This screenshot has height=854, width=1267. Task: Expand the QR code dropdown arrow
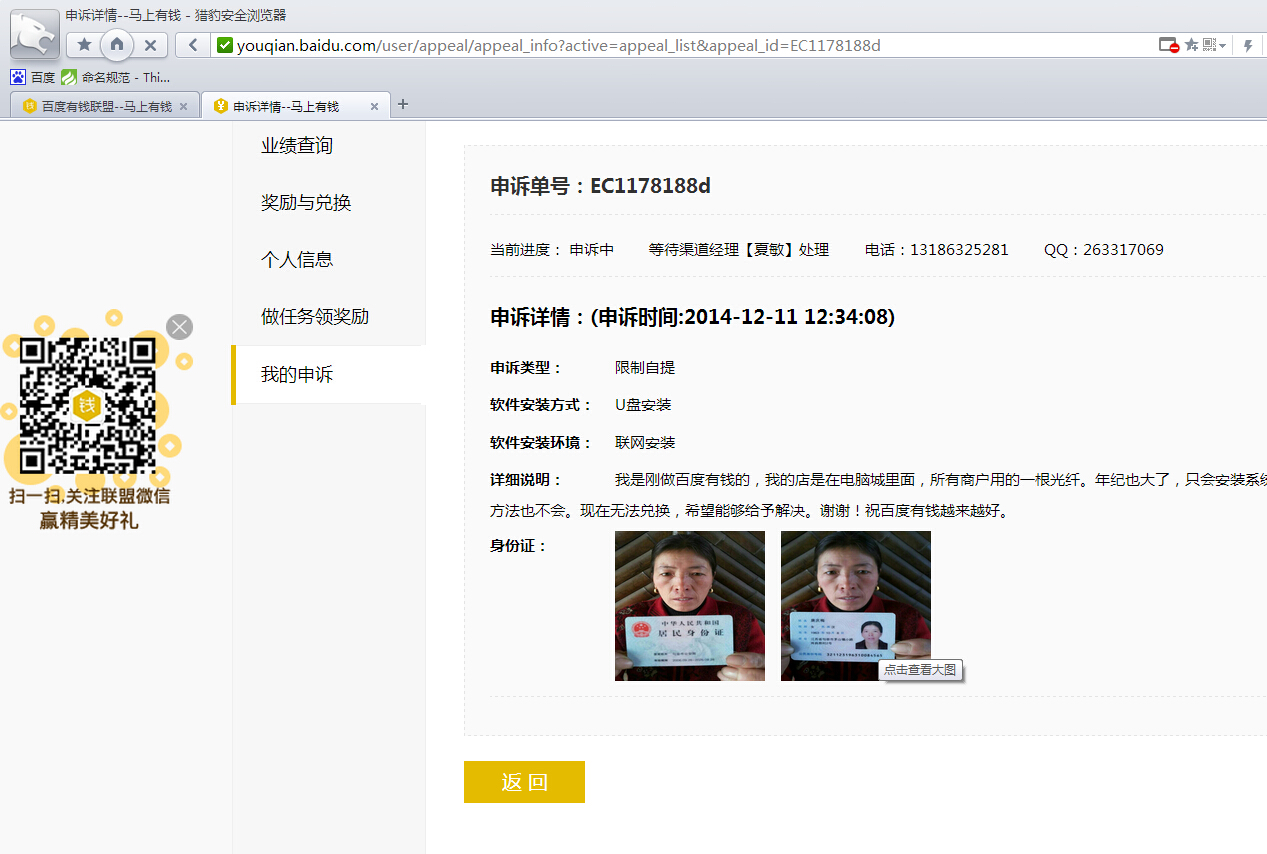point(1222,46)
